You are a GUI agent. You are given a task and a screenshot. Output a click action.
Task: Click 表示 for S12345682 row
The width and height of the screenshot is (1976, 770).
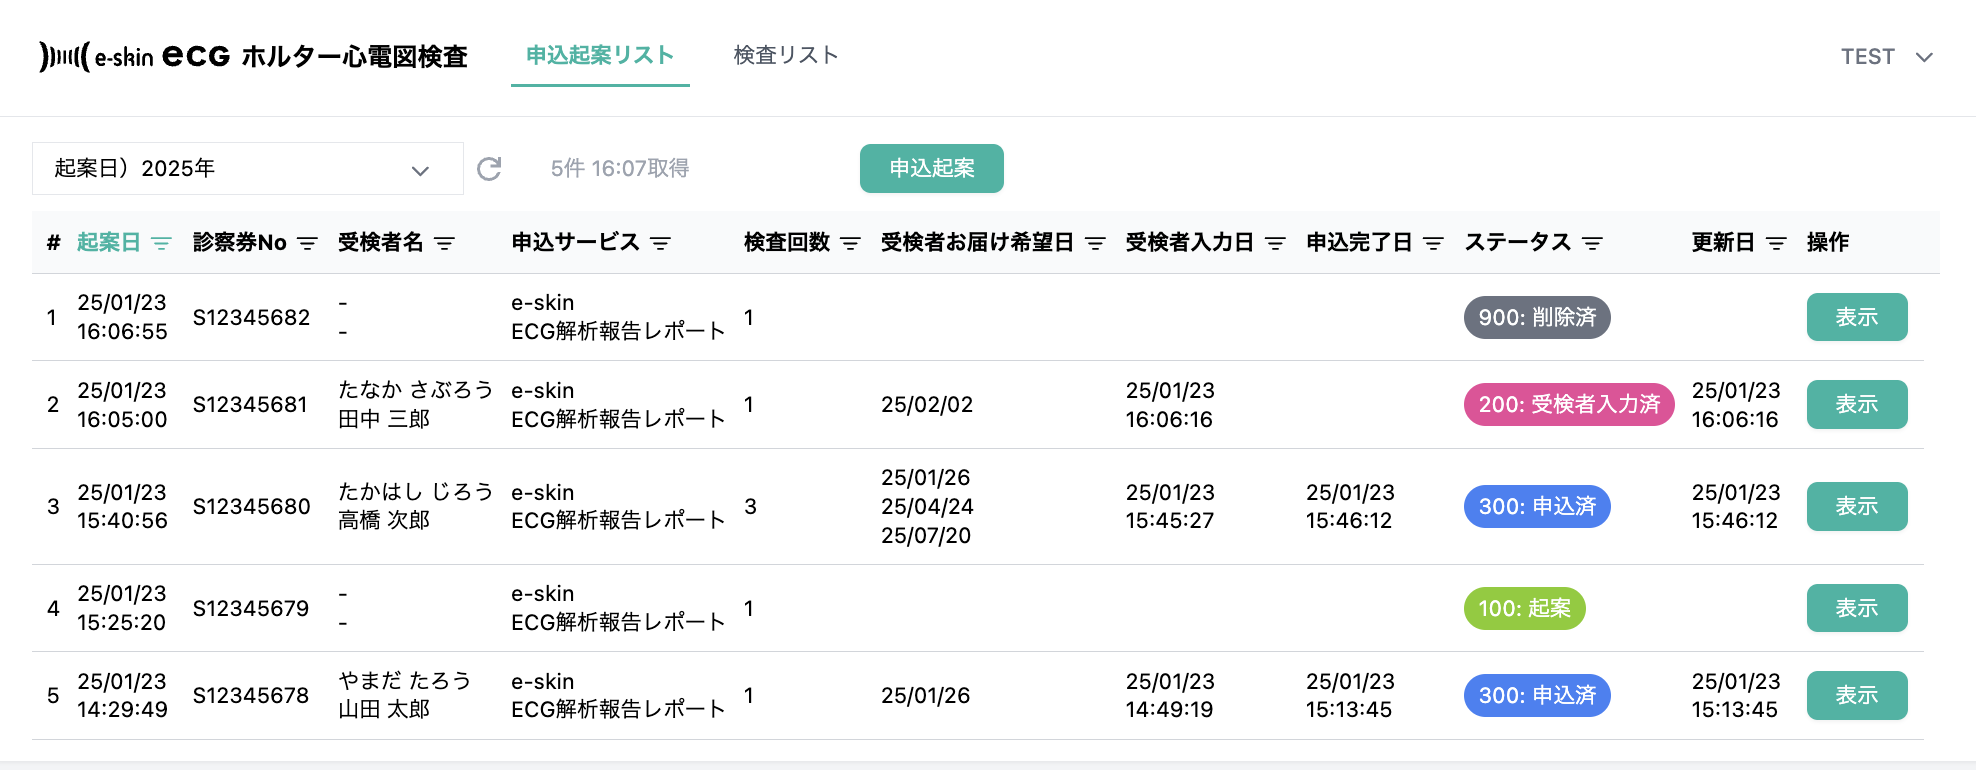tap(1856, 317)
